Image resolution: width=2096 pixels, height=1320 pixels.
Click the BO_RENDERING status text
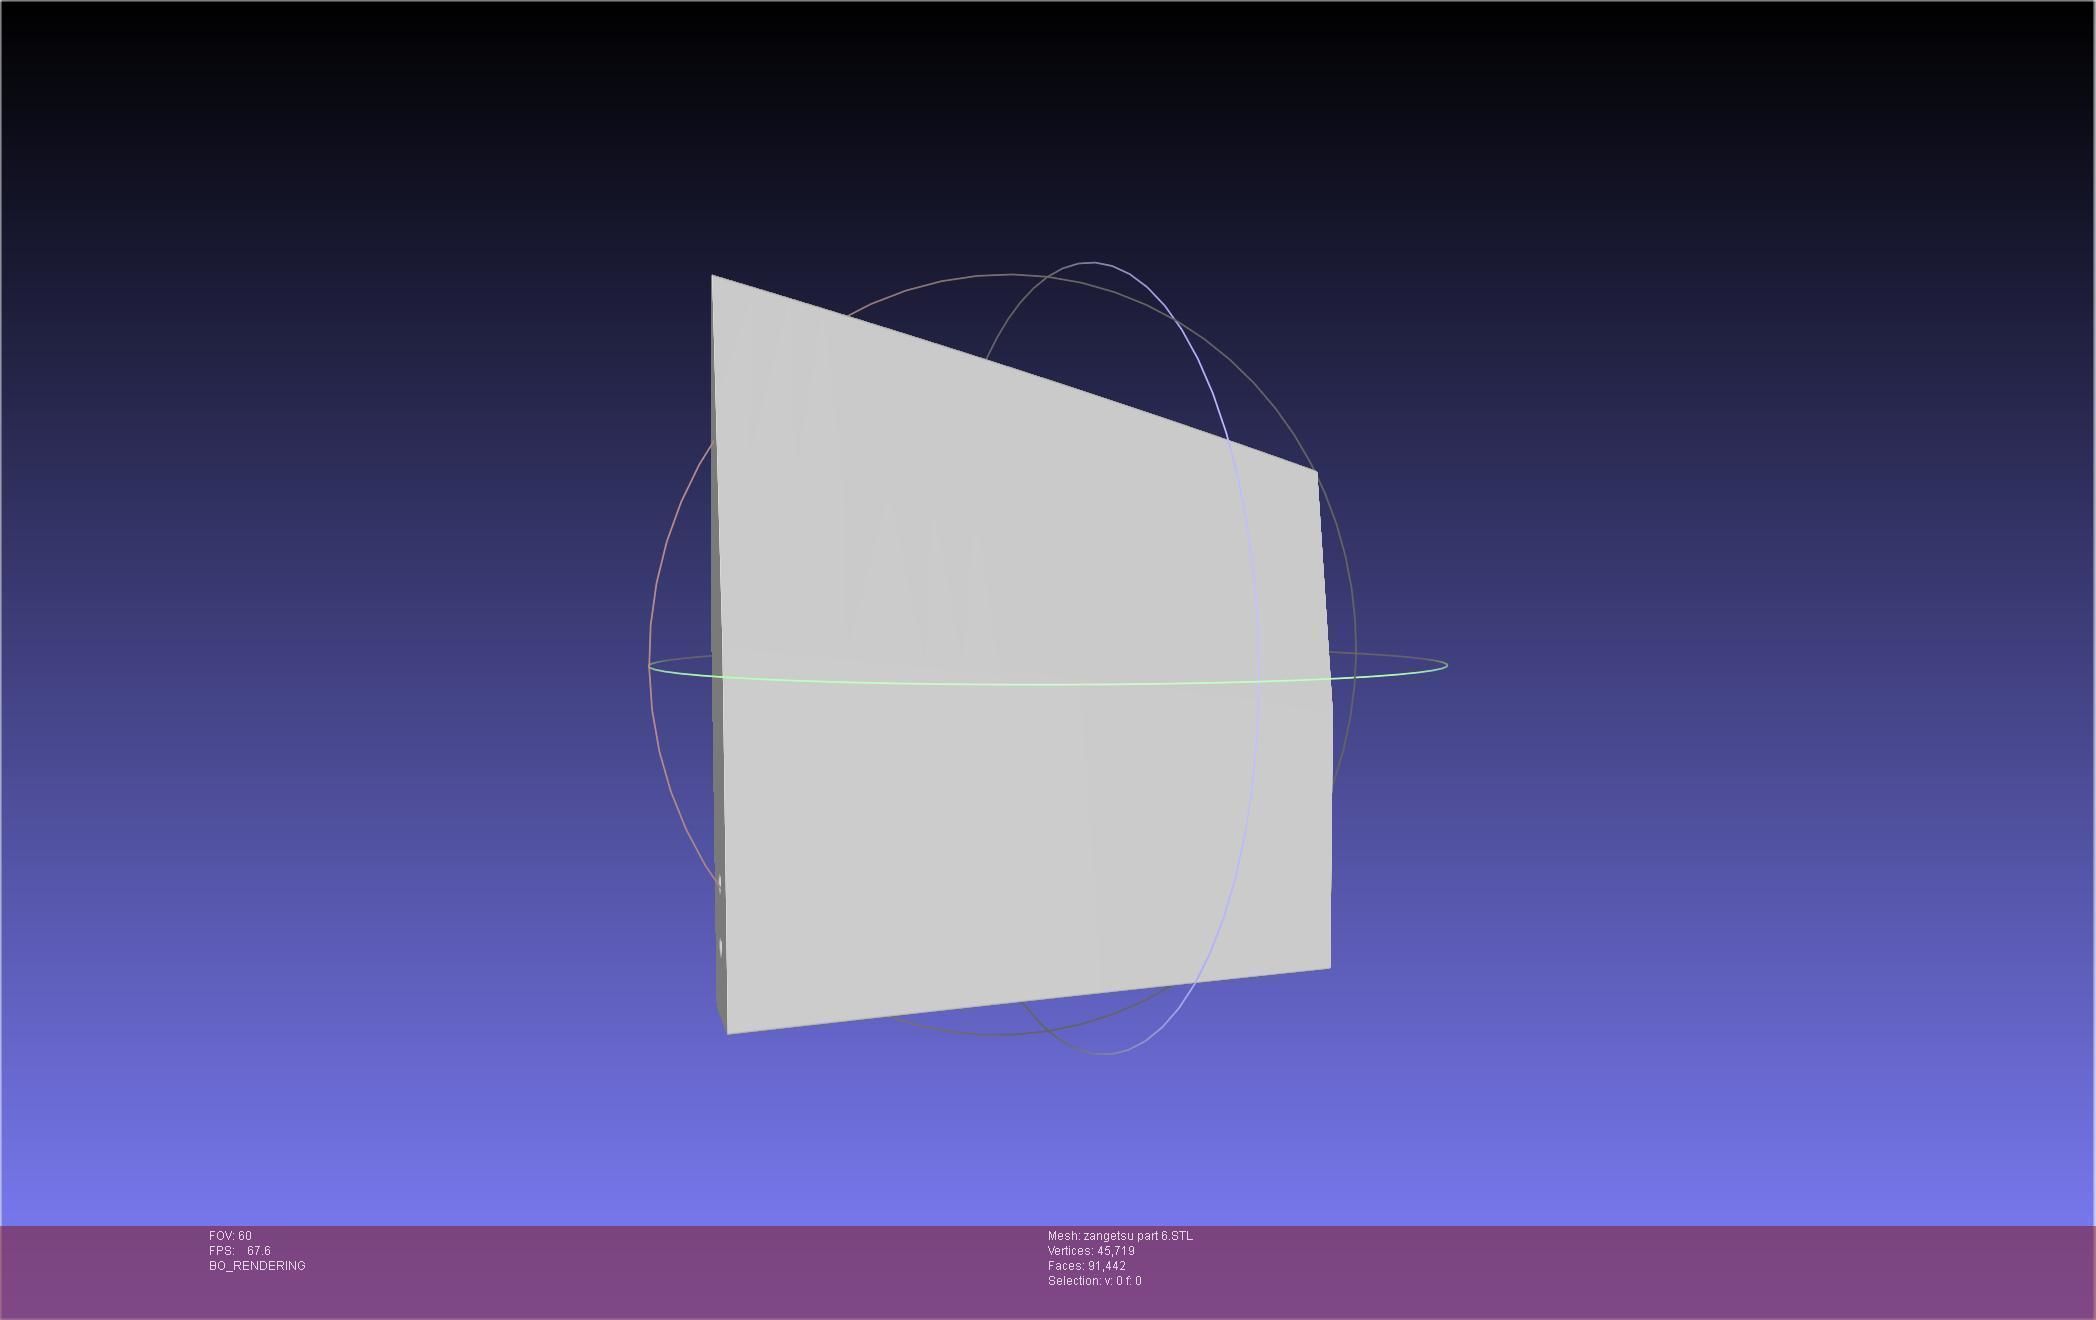(257, 1266)
